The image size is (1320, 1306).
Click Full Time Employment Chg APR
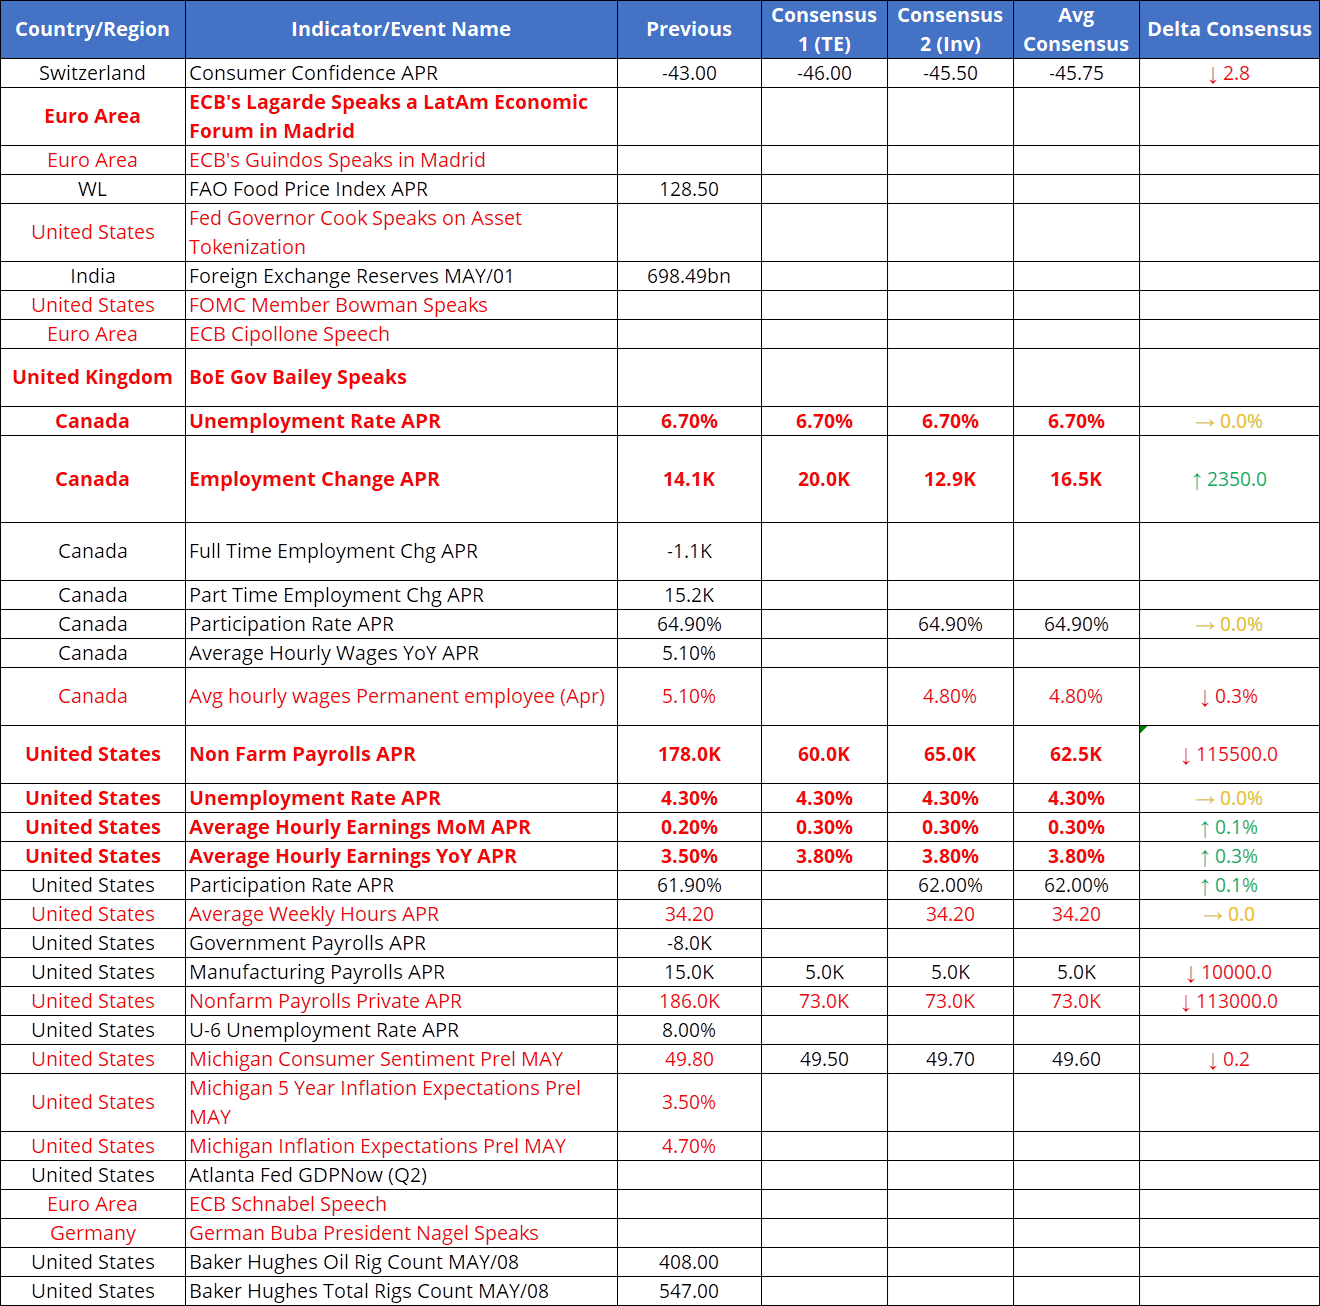click(401, 551)
